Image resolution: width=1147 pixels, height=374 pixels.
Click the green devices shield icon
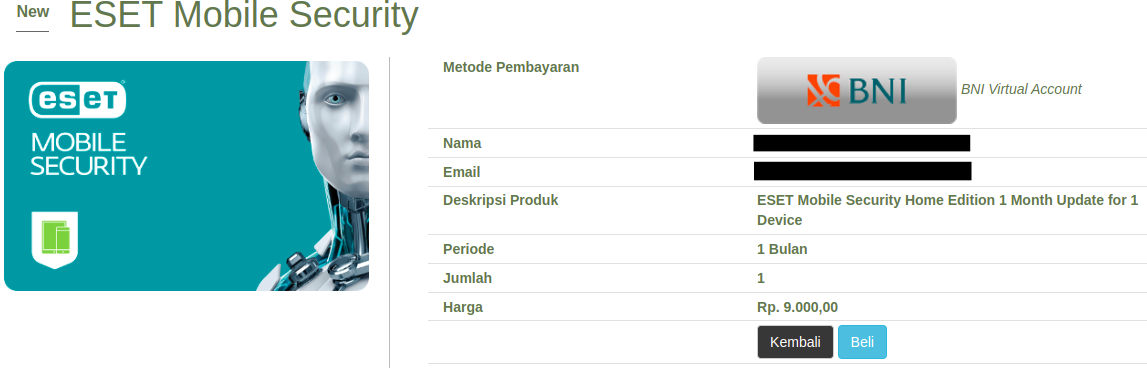pyautogui.click(x=55, y=240)
